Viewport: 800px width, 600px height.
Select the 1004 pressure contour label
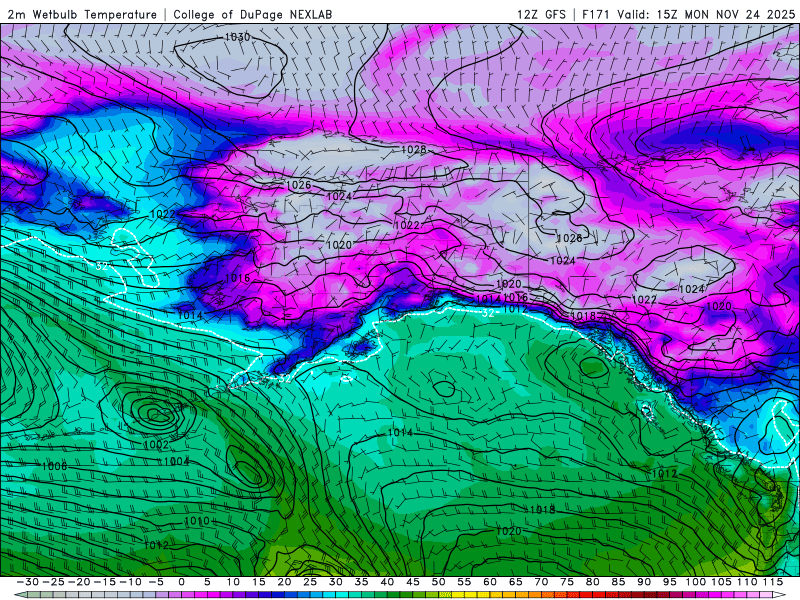tap(177, 462)
